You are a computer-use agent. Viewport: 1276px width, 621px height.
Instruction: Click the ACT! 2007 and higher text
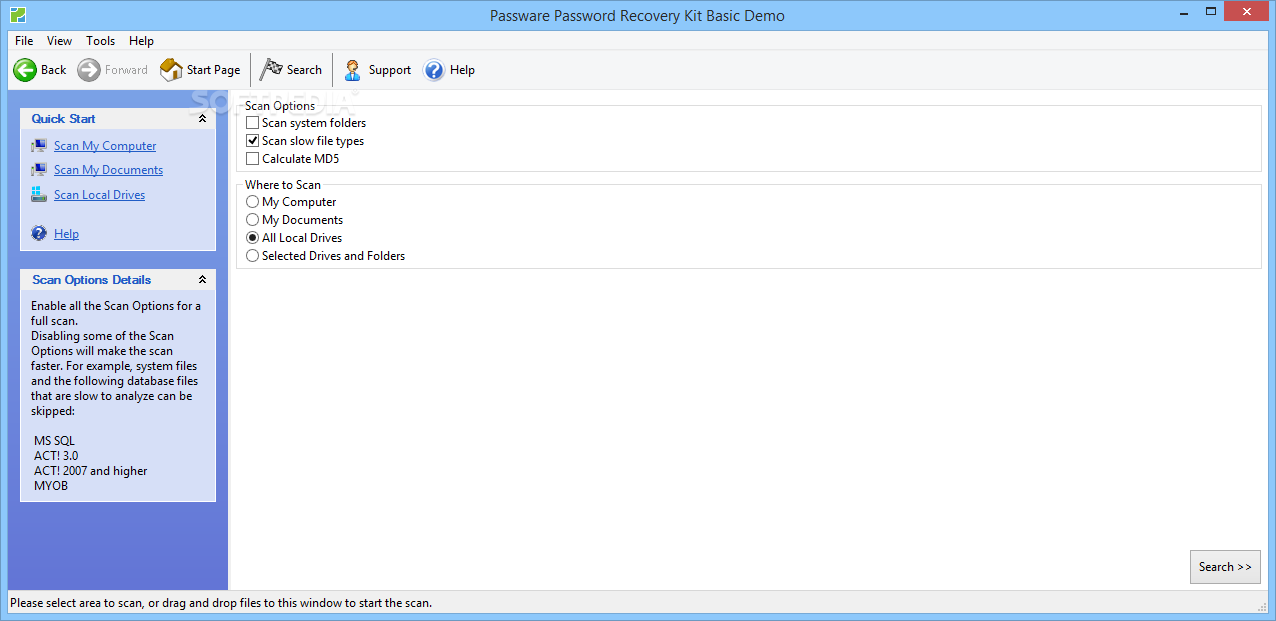click(91, 471)
